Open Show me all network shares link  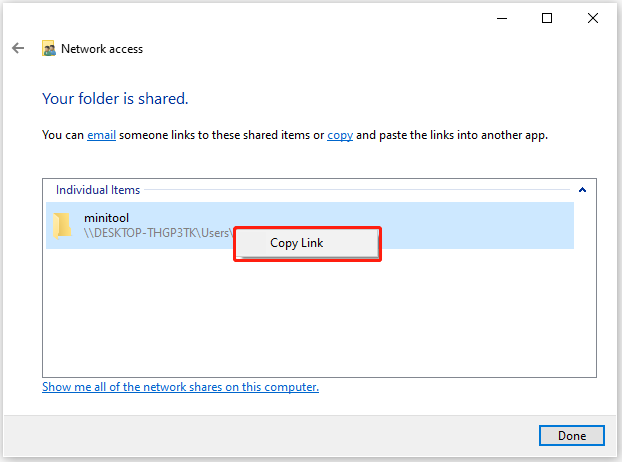[180, 387]
